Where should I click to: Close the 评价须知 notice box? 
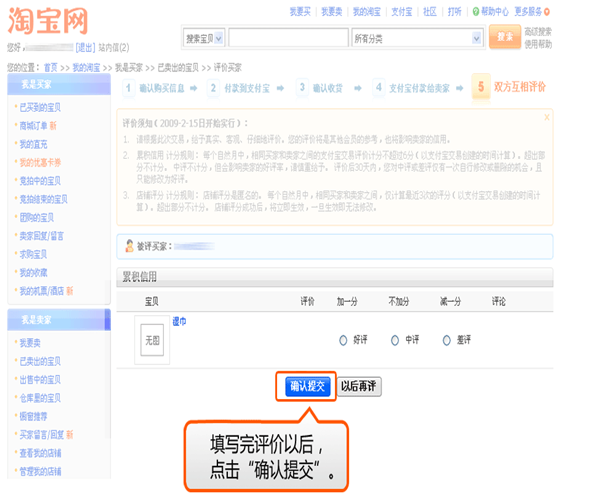(547, 117)
